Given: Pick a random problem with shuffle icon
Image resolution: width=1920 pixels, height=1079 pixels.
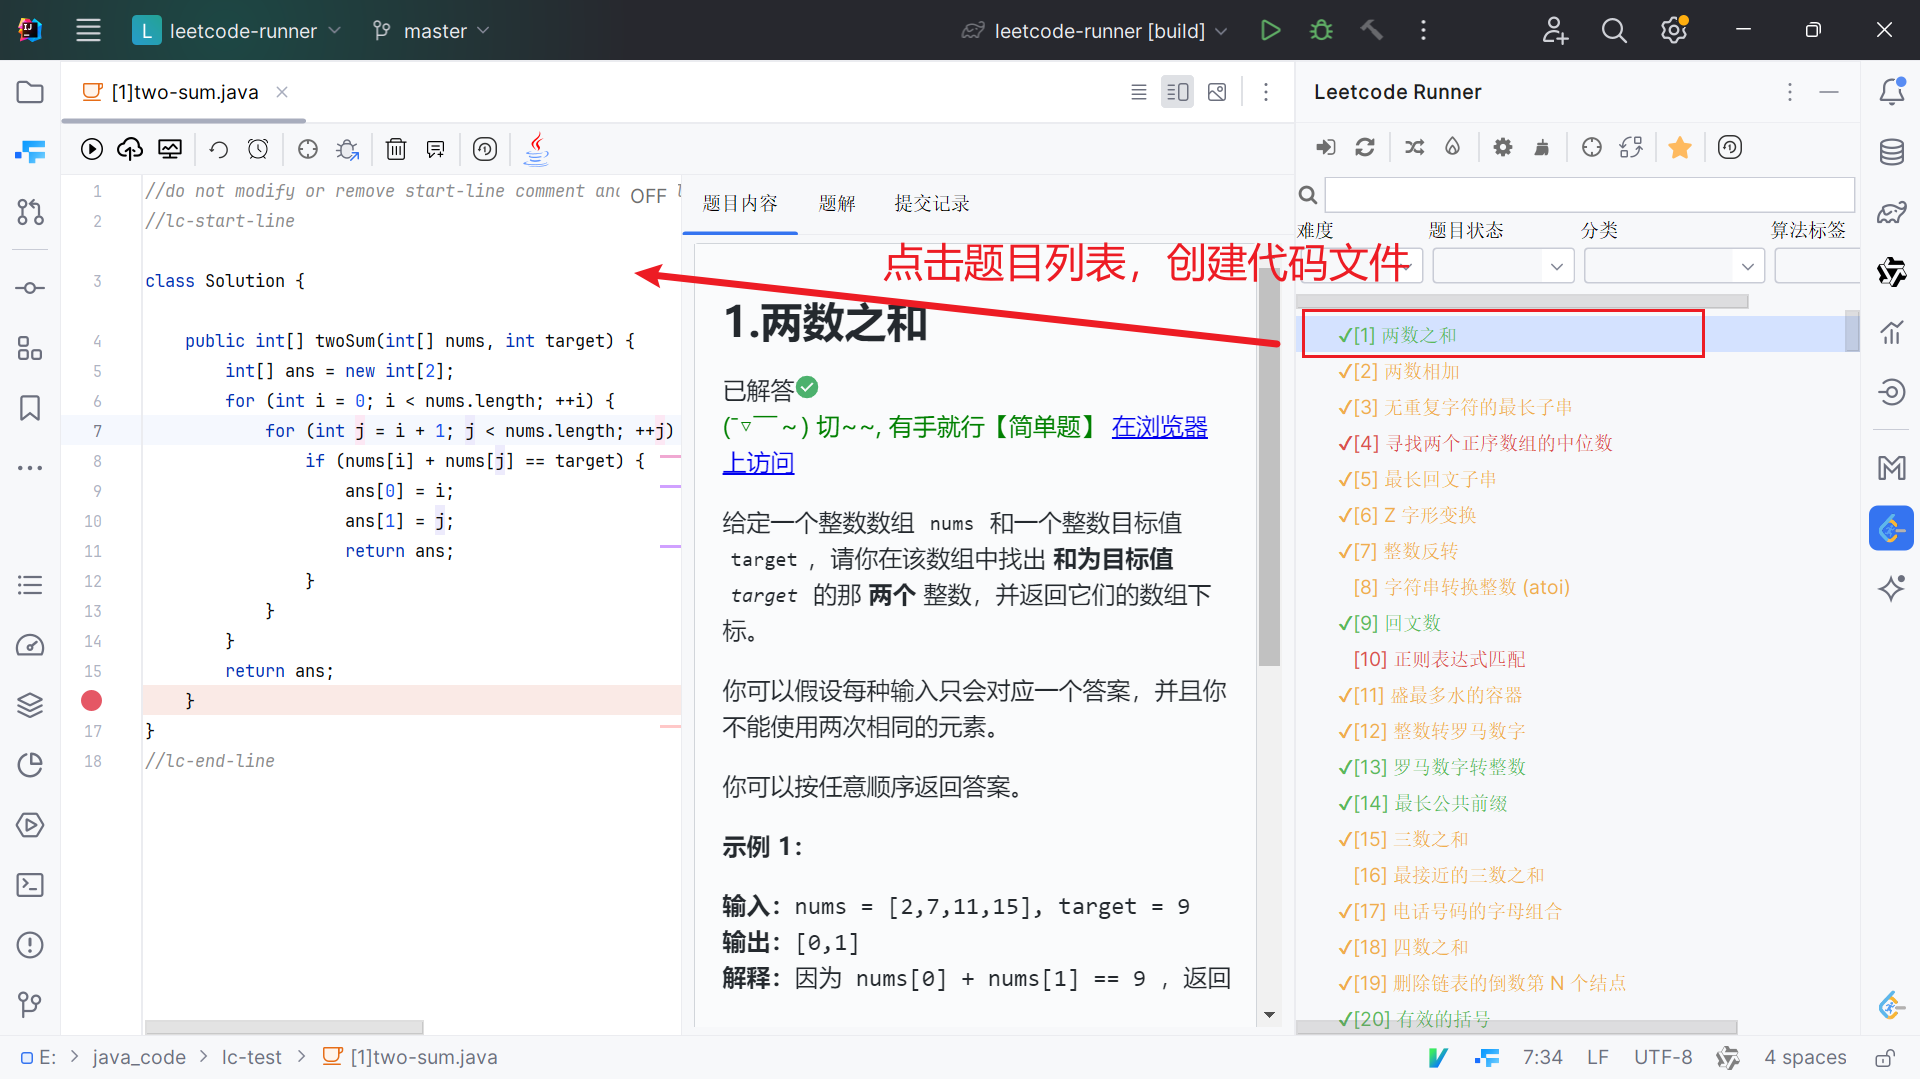Looking at the screenshot, I should click(x=1414, y=147).
